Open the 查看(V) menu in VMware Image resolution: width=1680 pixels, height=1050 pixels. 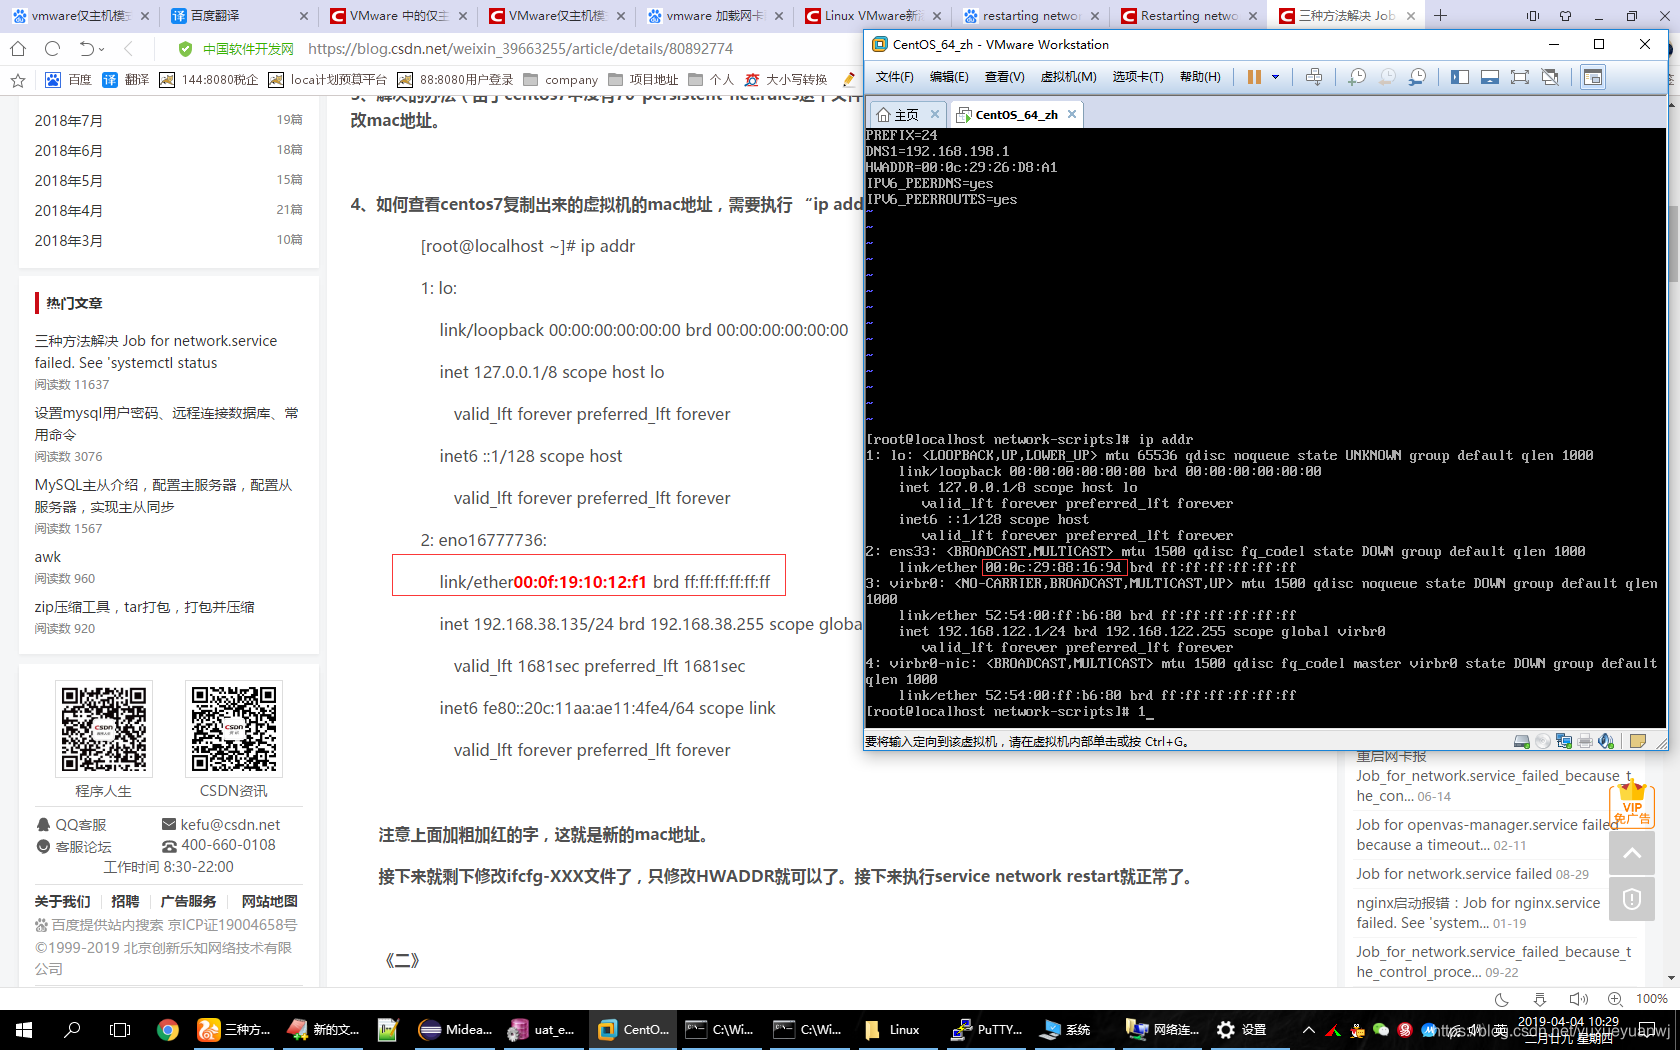[1004, 77]
